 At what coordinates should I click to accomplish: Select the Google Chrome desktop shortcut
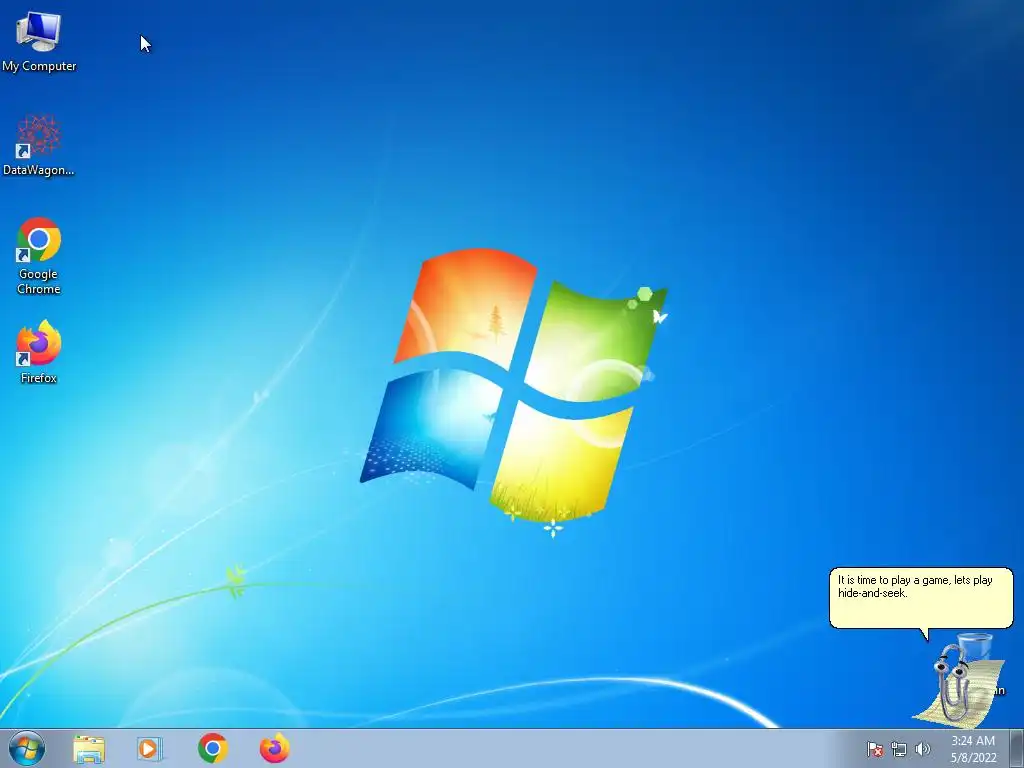(x=39, y=255)
